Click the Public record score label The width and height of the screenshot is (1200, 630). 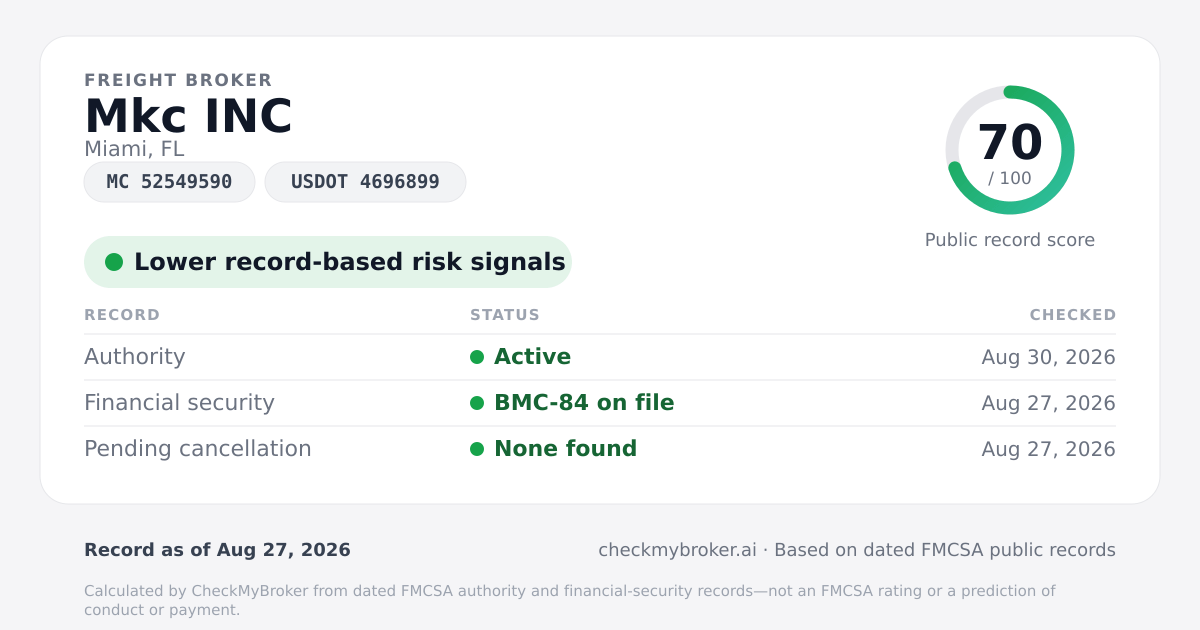(1010, 240)
